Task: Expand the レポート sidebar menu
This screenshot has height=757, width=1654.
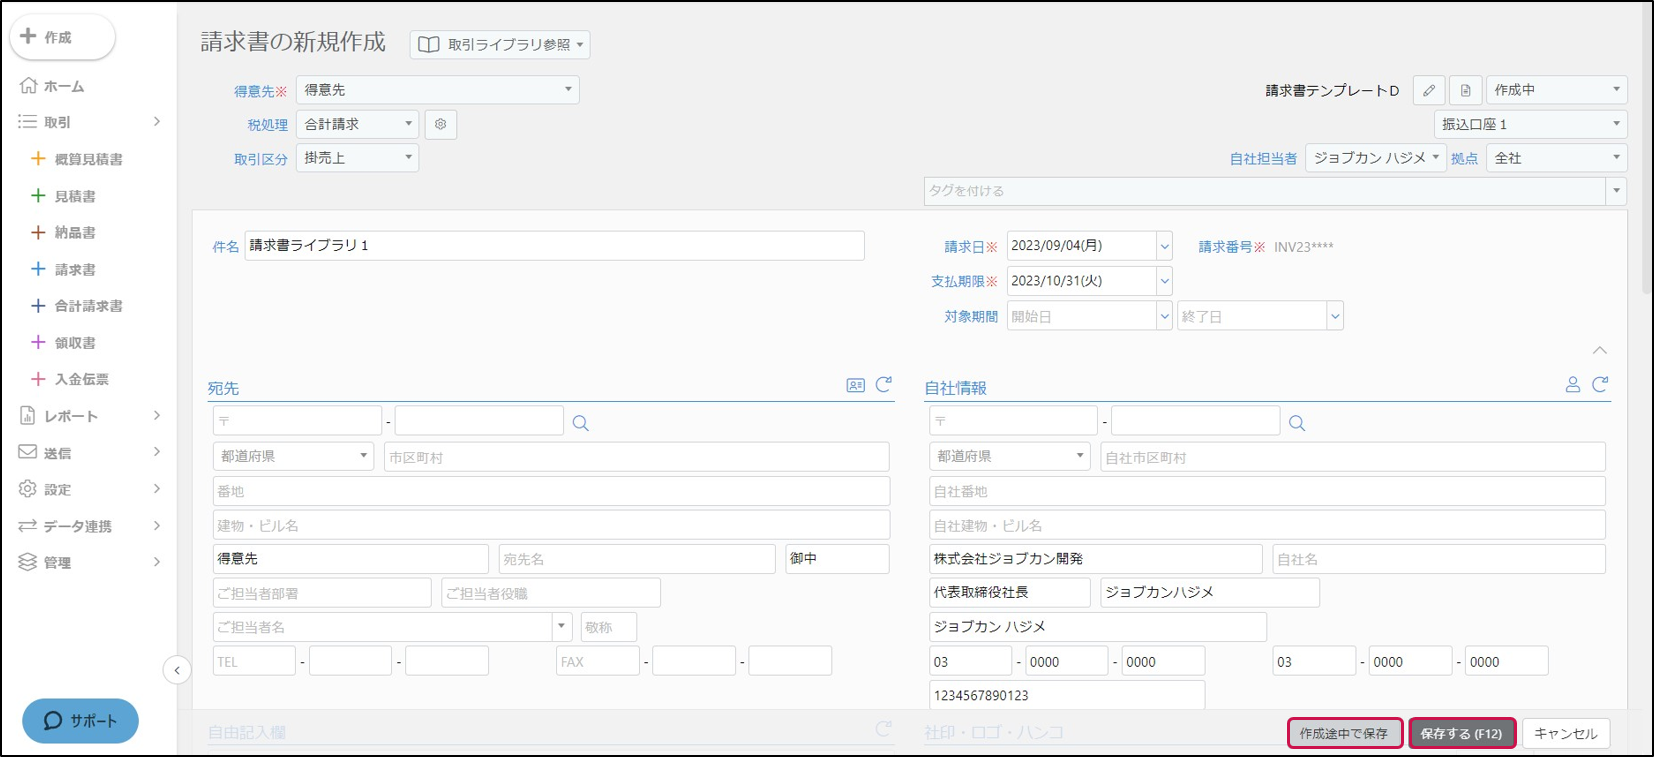Action: coord(90,416)
